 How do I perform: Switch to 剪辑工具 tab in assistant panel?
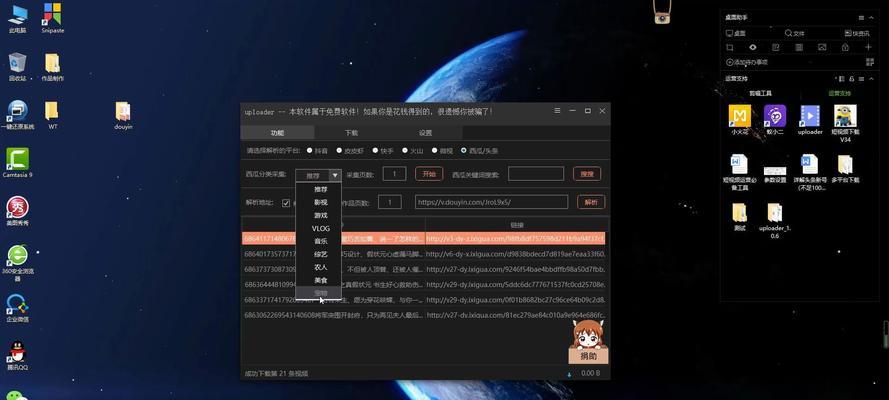pyautogui.click(x=760, y=93)
